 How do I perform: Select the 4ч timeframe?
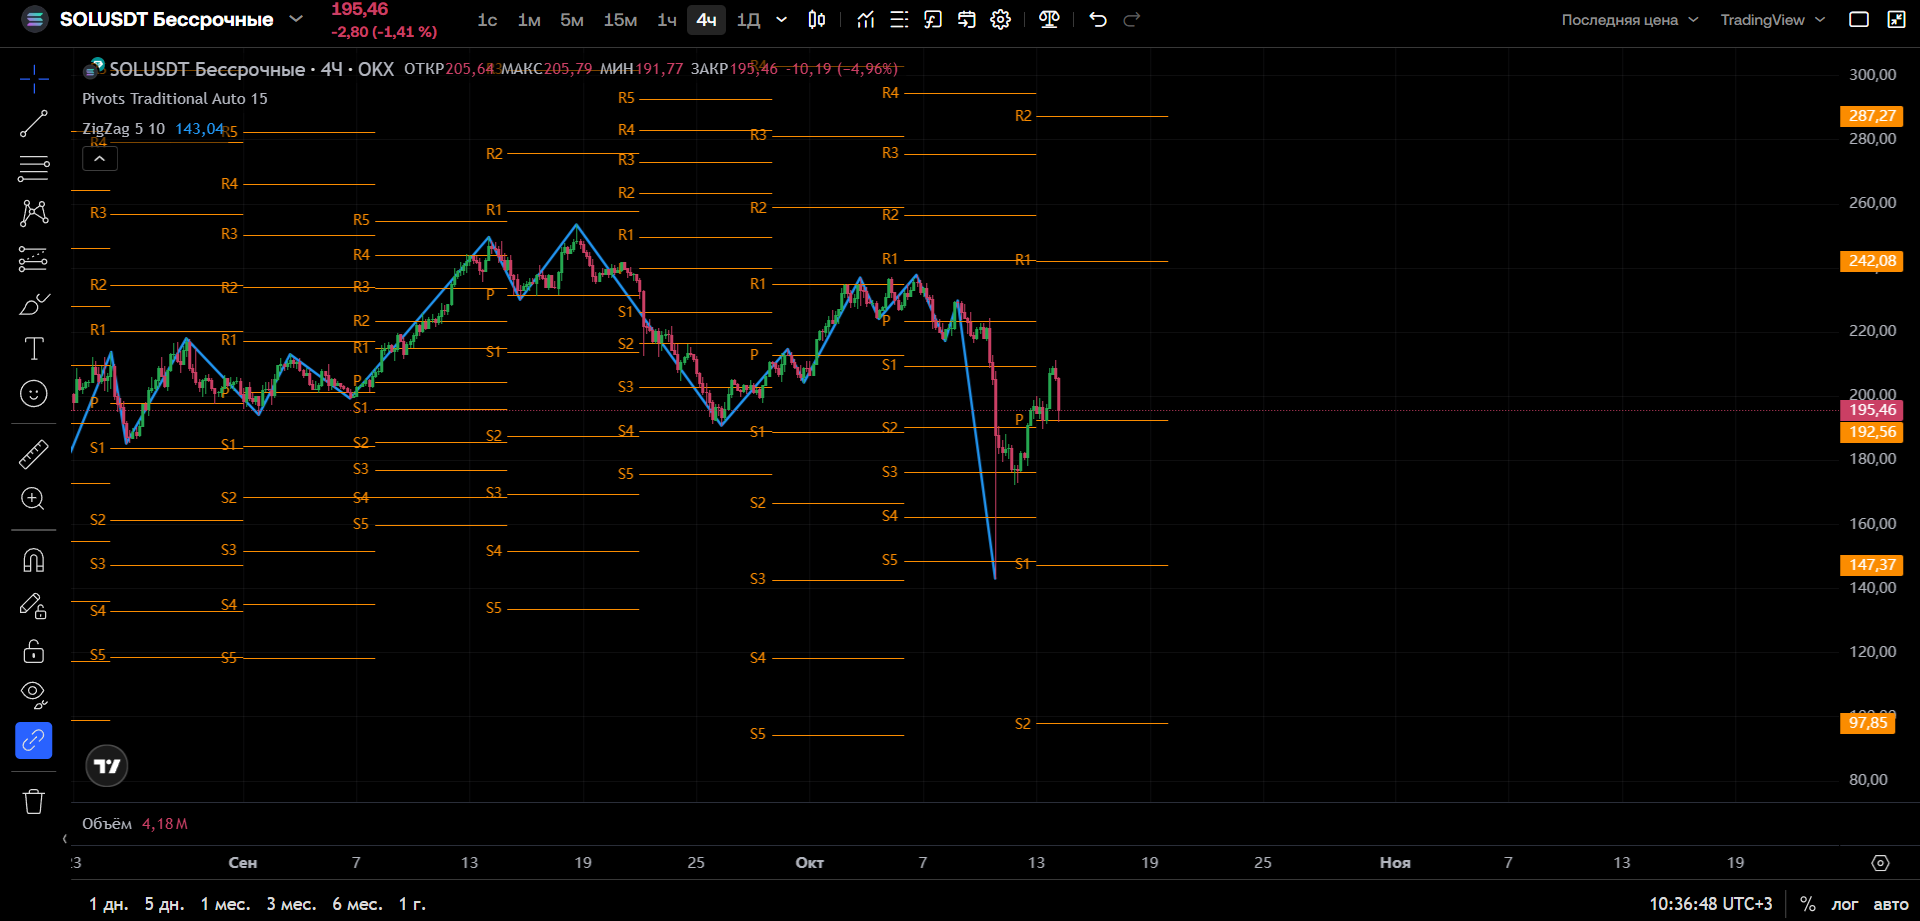(707, 20)
